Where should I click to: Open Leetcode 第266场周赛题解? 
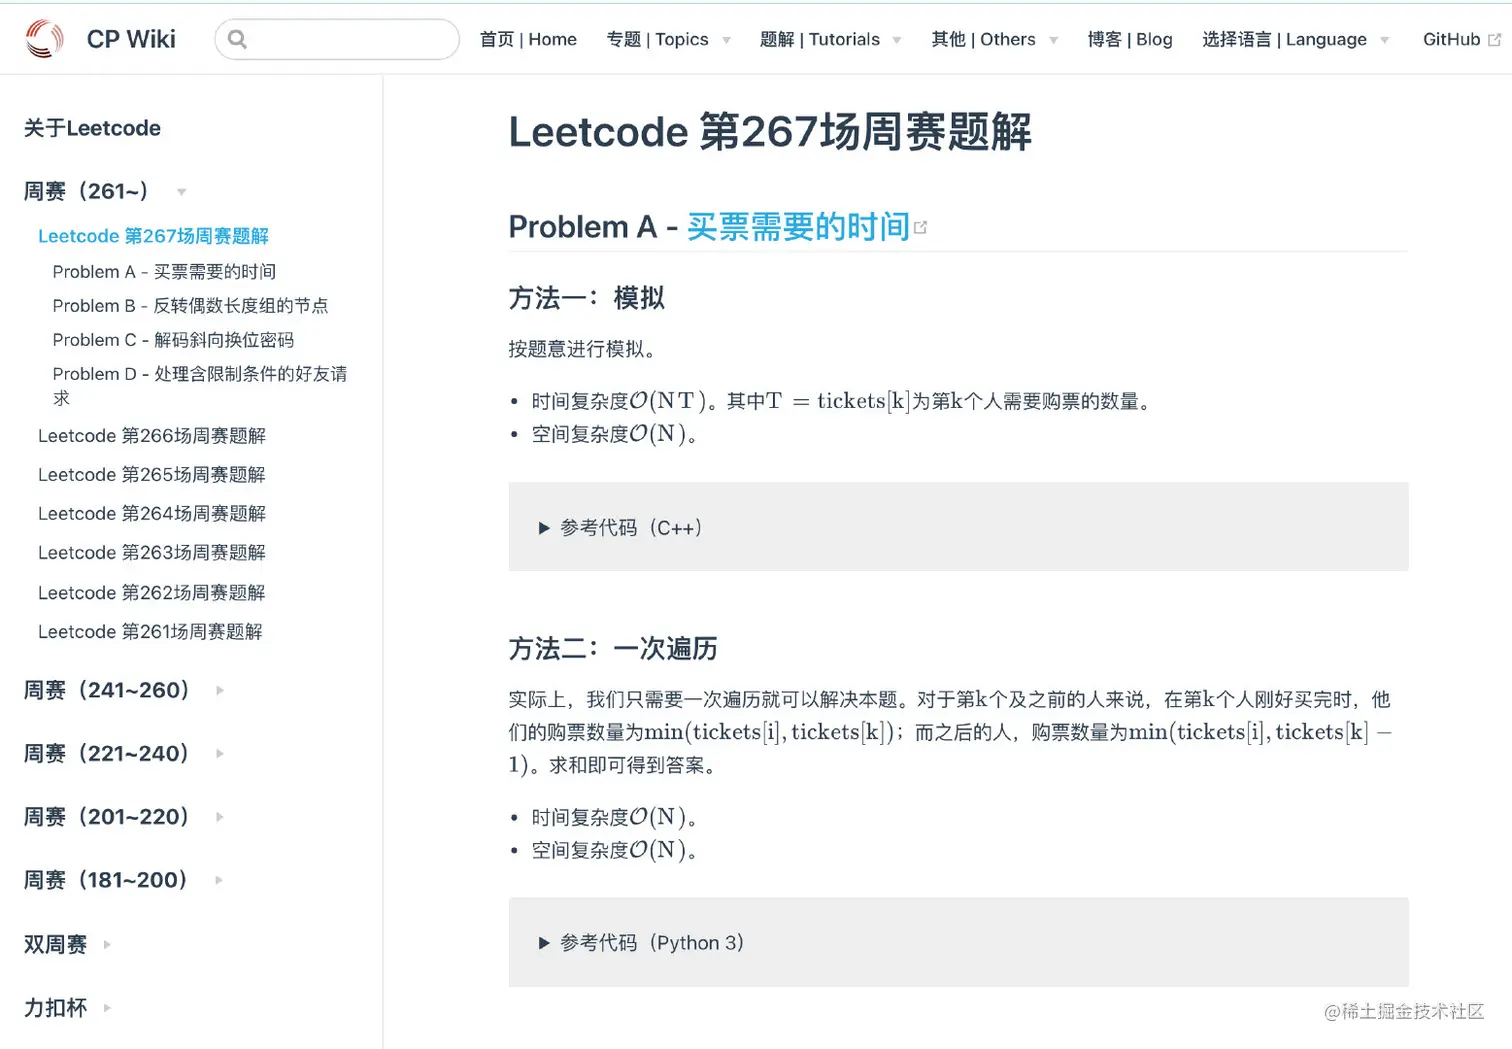[x=152, y=436]
